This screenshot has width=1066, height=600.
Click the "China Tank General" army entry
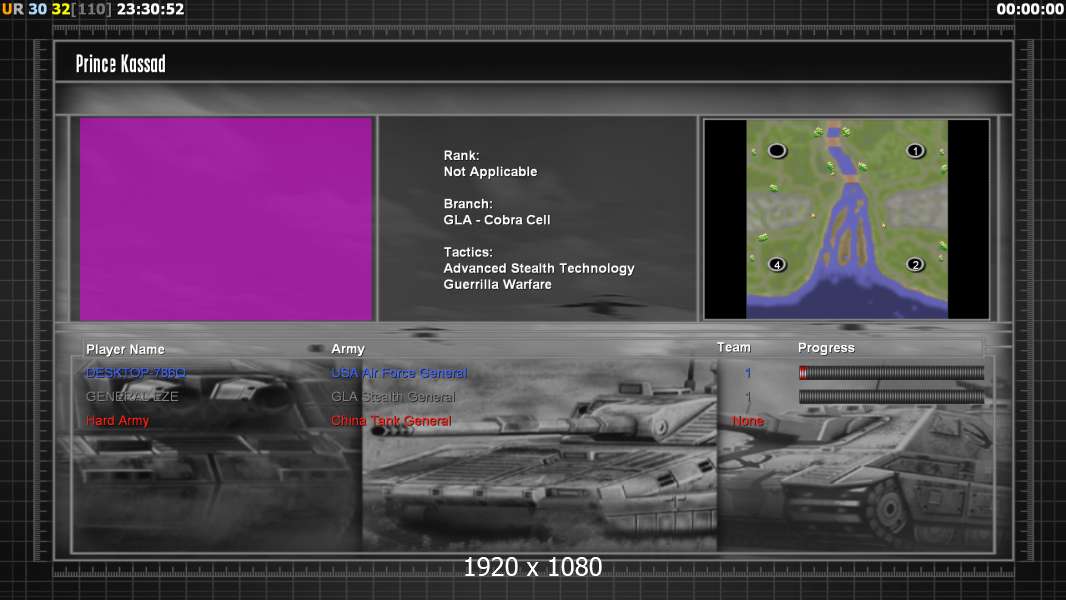pyautogui.click(x=391, y=421)
